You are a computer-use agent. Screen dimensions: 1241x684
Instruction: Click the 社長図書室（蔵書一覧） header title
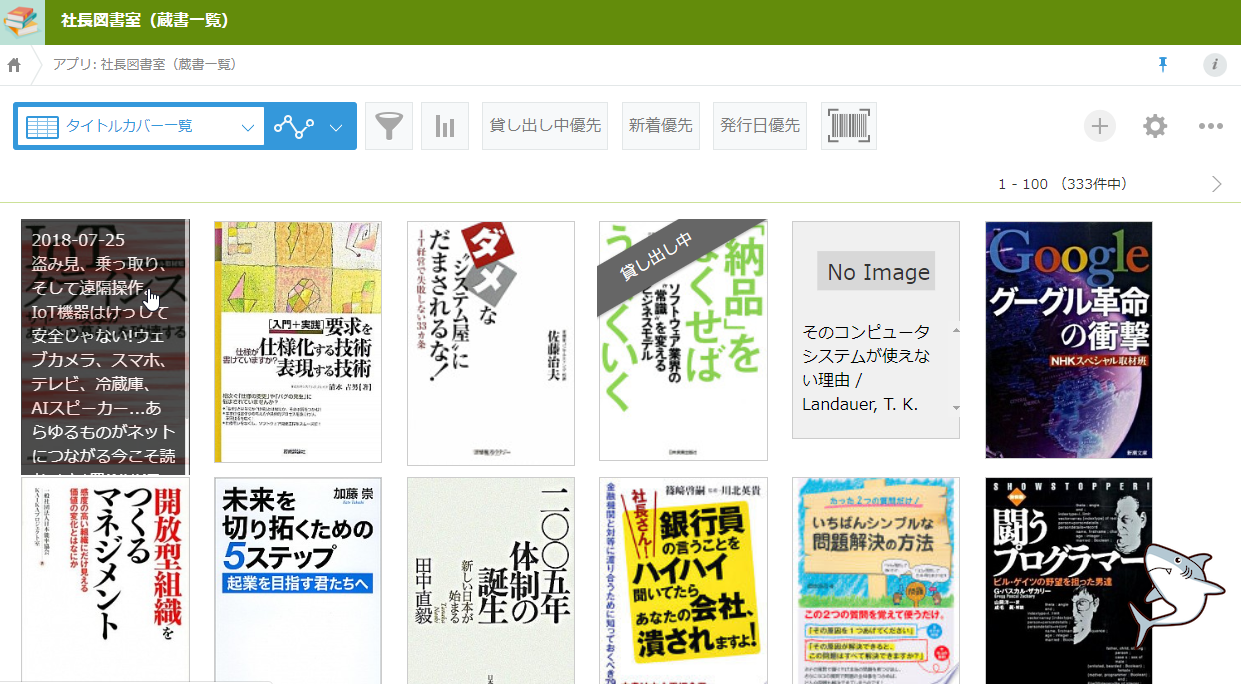pyautogui.click(x=145, y=21)
